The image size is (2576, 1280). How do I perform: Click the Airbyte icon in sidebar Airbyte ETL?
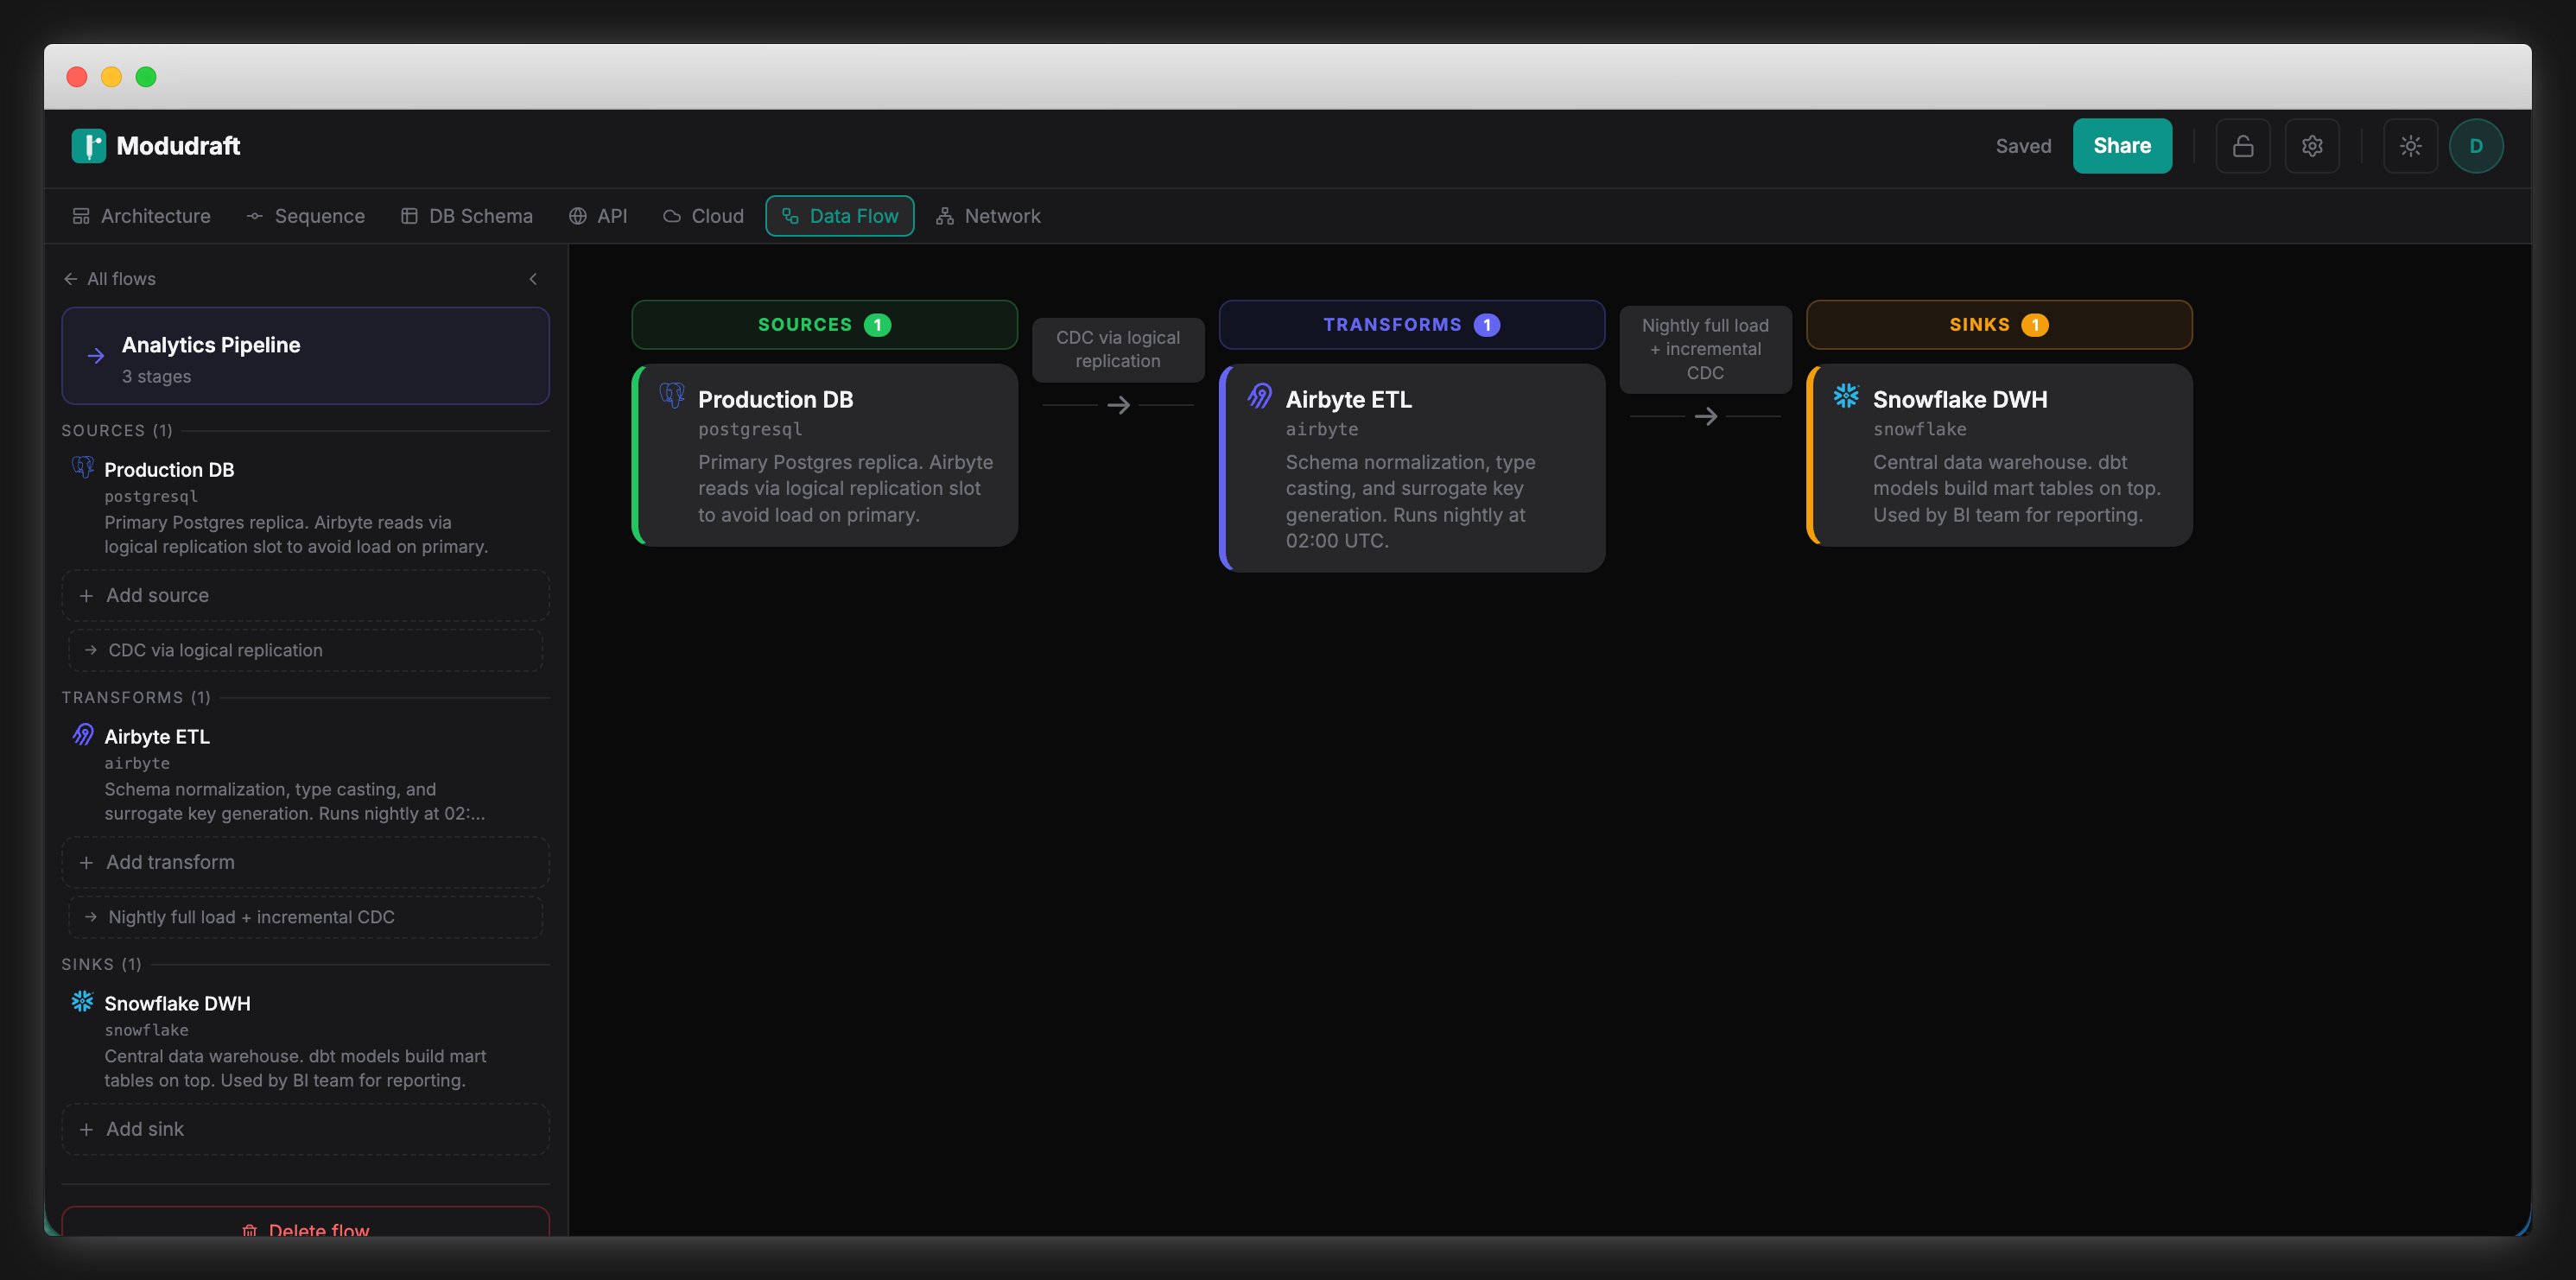83,735
